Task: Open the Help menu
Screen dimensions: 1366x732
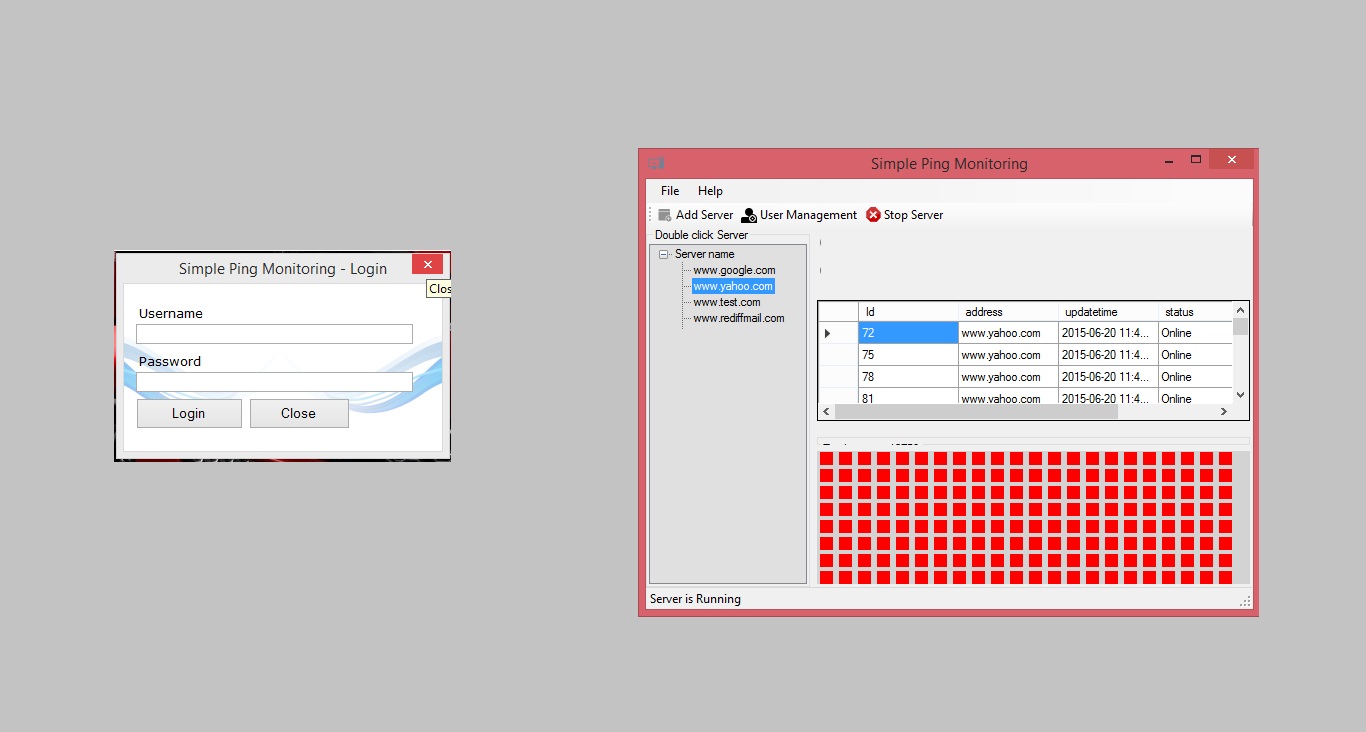Action: pyautogui.click(x=710, y=191)
